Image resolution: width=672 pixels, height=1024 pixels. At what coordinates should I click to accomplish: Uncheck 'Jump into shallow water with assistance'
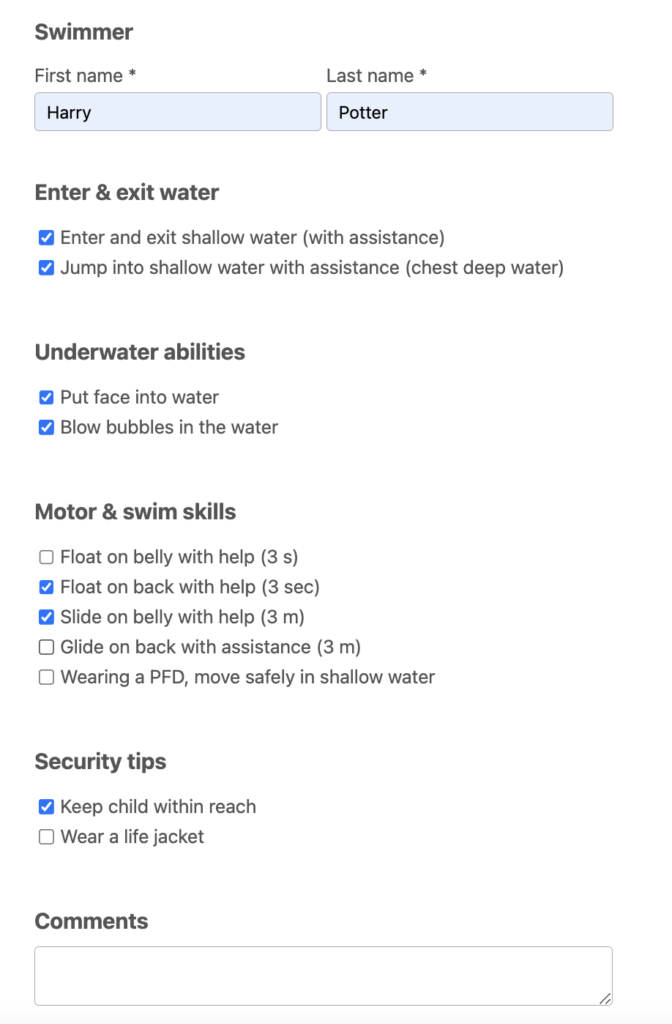point(46,267)
